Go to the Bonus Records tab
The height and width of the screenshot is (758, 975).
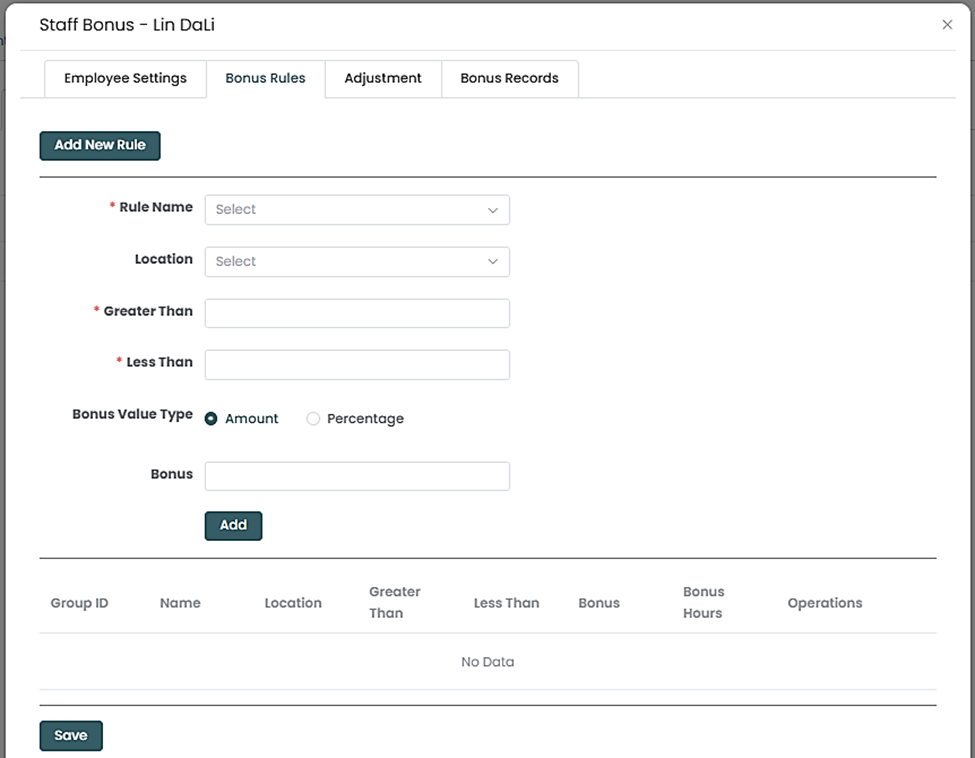click(x=509, y=78)
